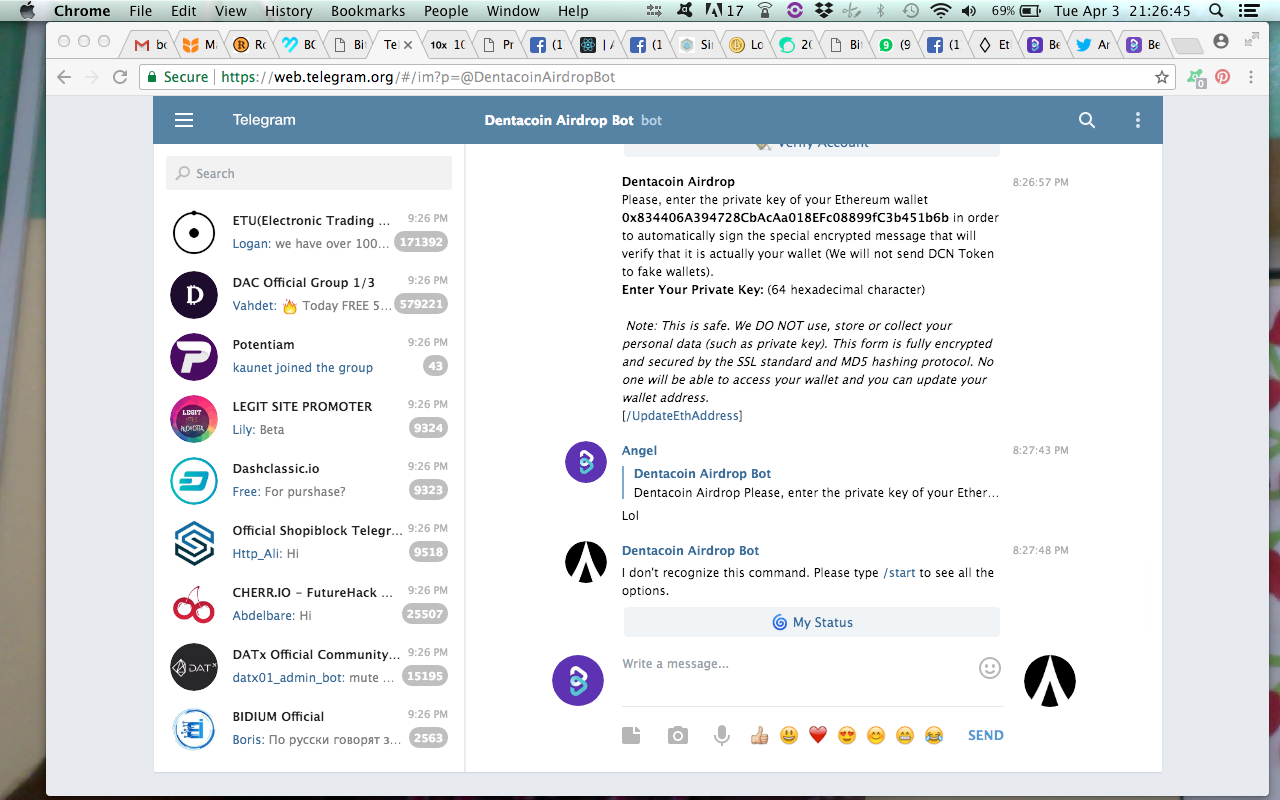Open DATx Official Community conversation
This screenshot has height=800, width=1280.
click(309, 667)
